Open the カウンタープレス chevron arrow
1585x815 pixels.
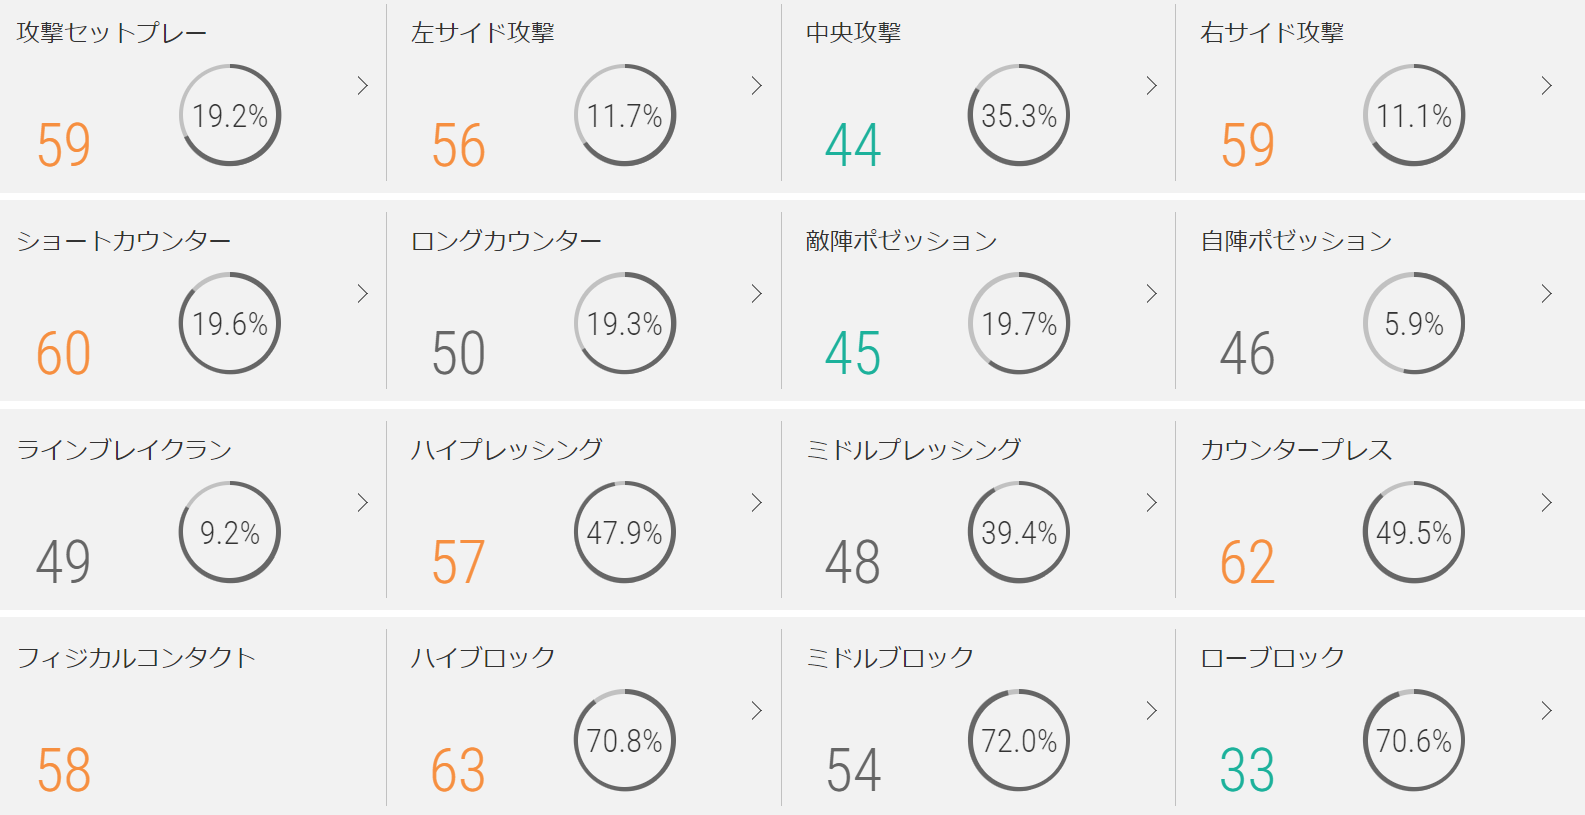[x=1547, y=502]
